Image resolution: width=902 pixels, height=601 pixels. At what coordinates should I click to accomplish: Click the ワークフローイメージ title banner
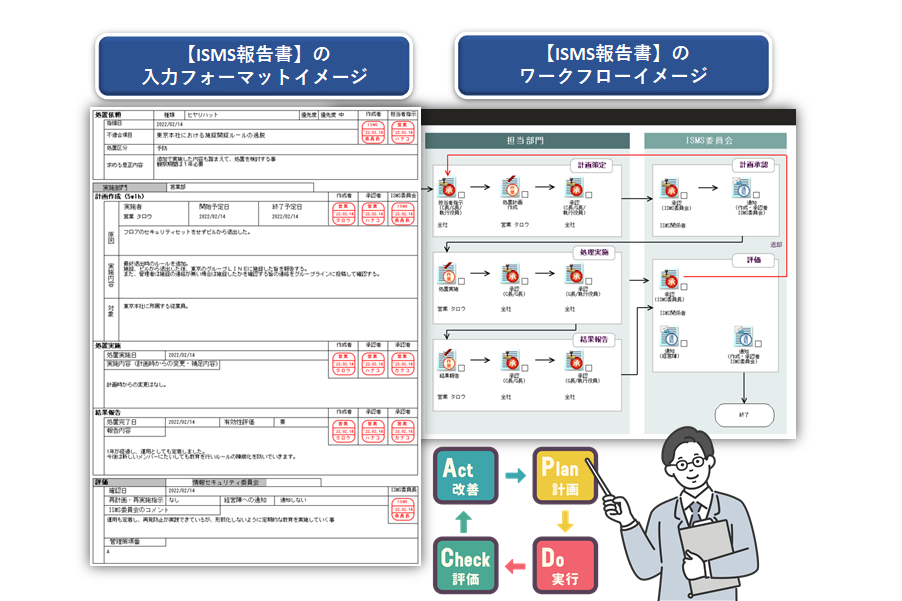pos(612,65)
